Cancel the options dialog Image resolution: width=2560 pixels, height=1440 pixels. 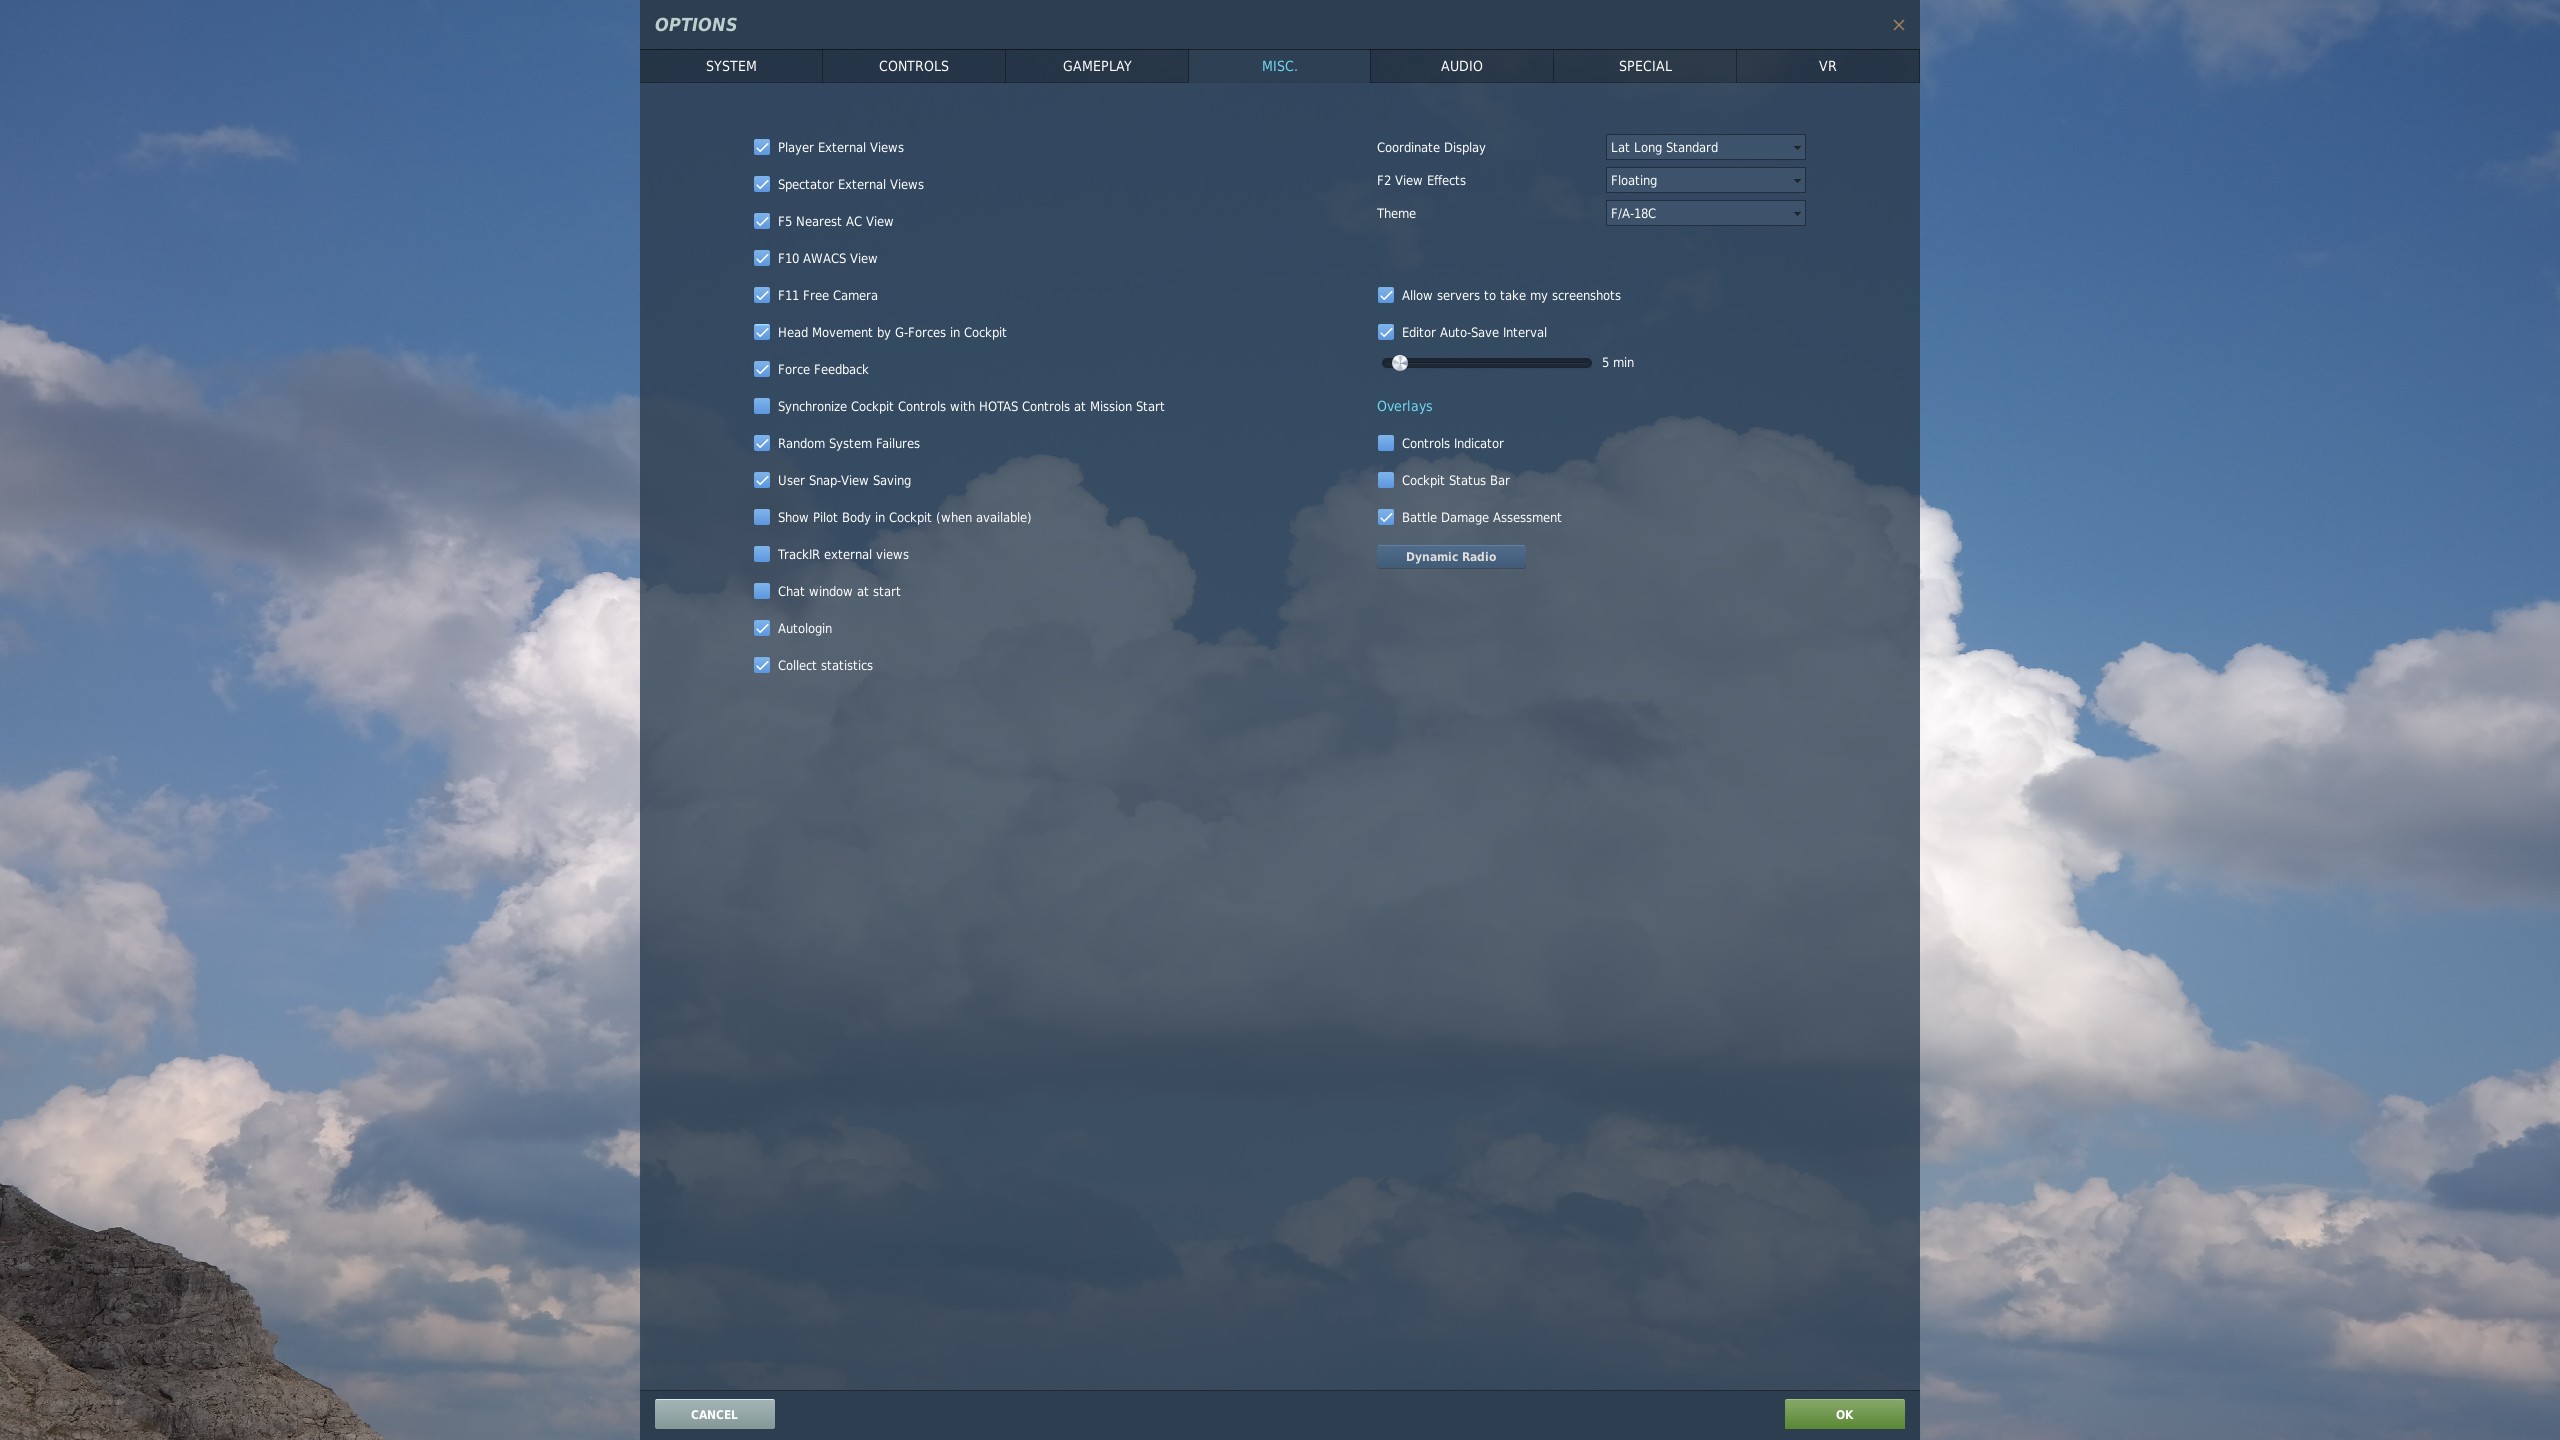coord(713,1413)
